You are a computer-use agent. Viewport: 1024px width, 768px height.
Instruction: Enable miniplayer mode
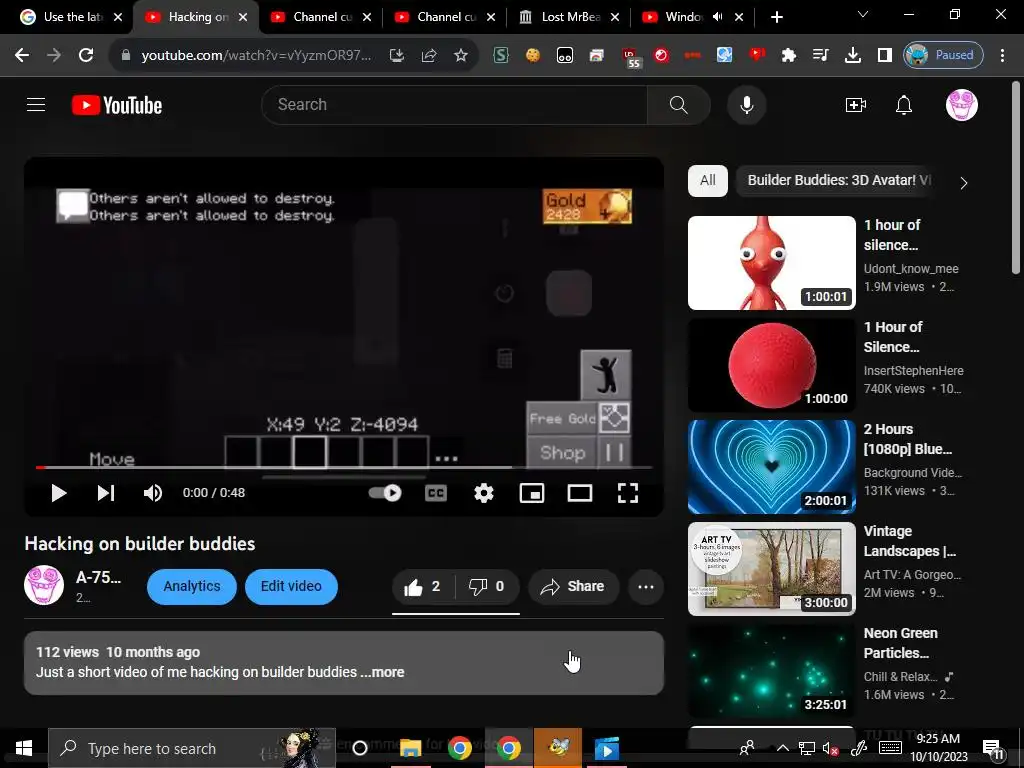[532, 493]
